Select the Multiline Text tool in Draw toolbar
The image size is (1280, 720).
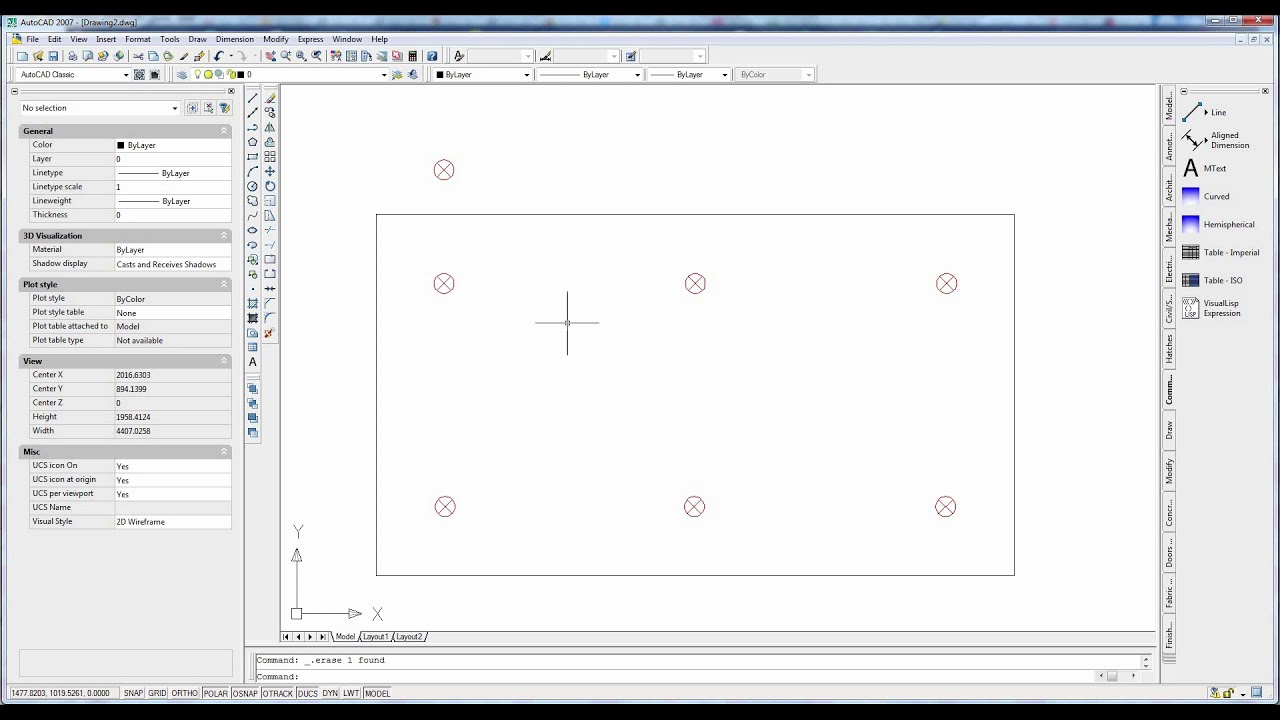click(x=253, y=362)
